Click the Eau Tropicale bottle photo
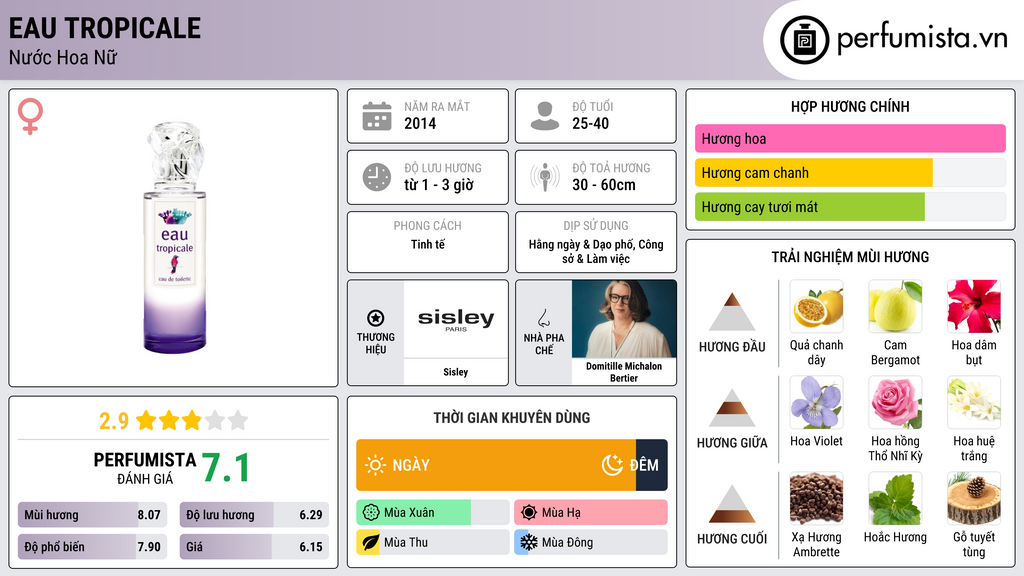This screenshot has height=576, width=1024. point(174,238)
